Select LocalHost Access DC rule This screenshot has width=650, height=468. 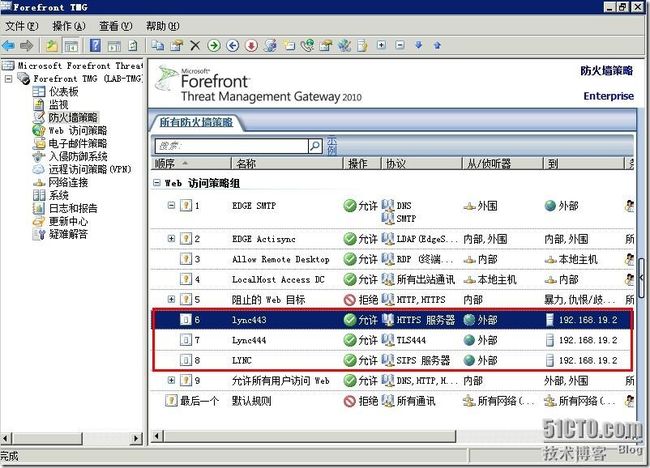point(278,280)
